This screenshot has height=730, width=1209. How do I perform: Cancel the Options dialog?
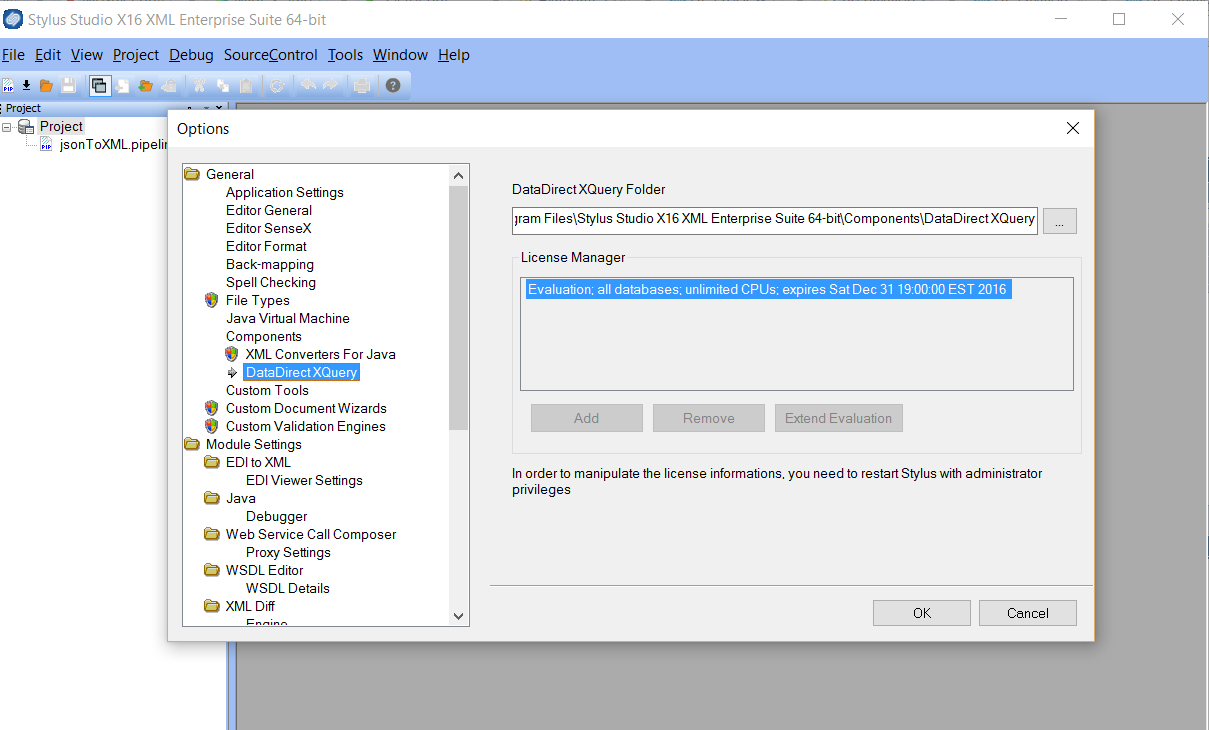pos(1027,613)
